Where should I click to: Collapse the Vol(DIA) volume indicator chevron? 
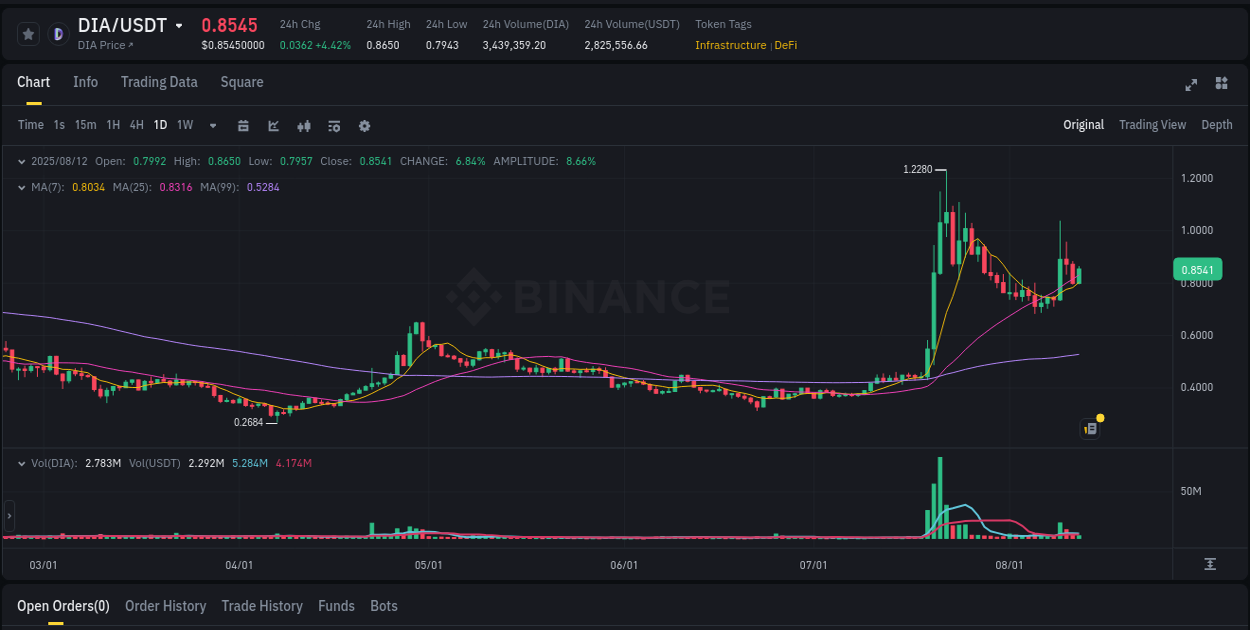pos(22,463)
